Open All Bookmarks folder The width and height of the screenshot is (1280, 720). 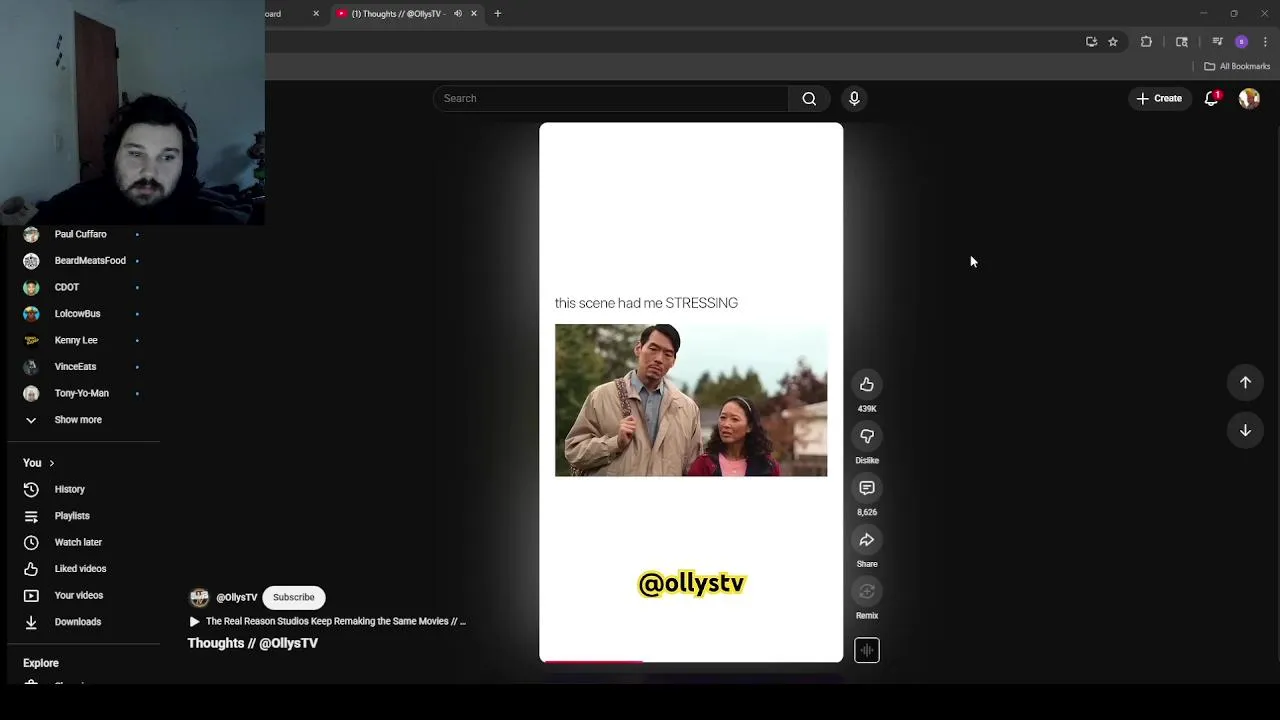pos(1237,66)
